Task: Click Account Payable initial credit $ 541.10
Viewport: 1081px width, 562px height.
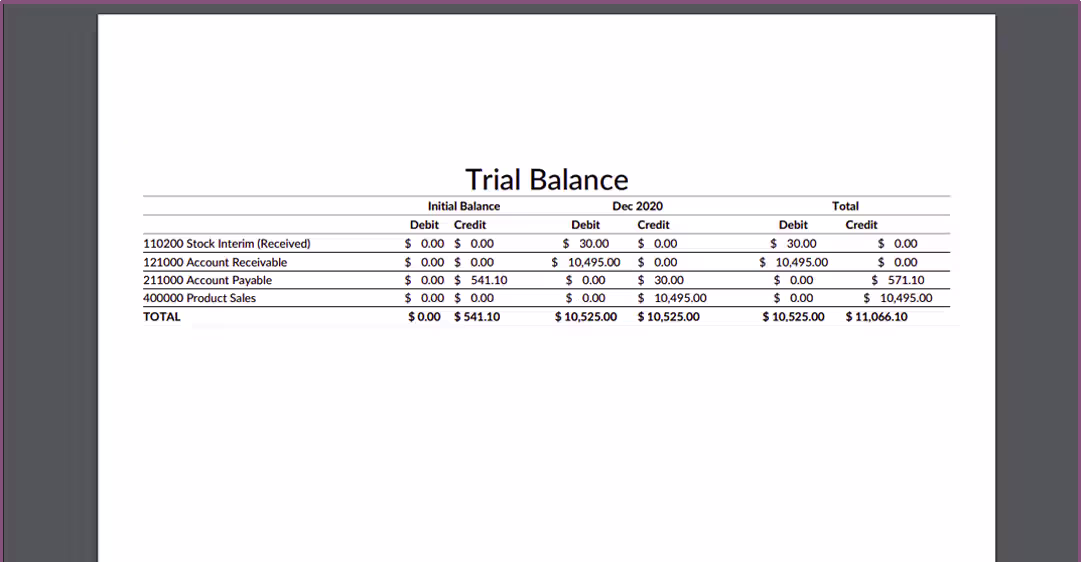Action: 481,280
